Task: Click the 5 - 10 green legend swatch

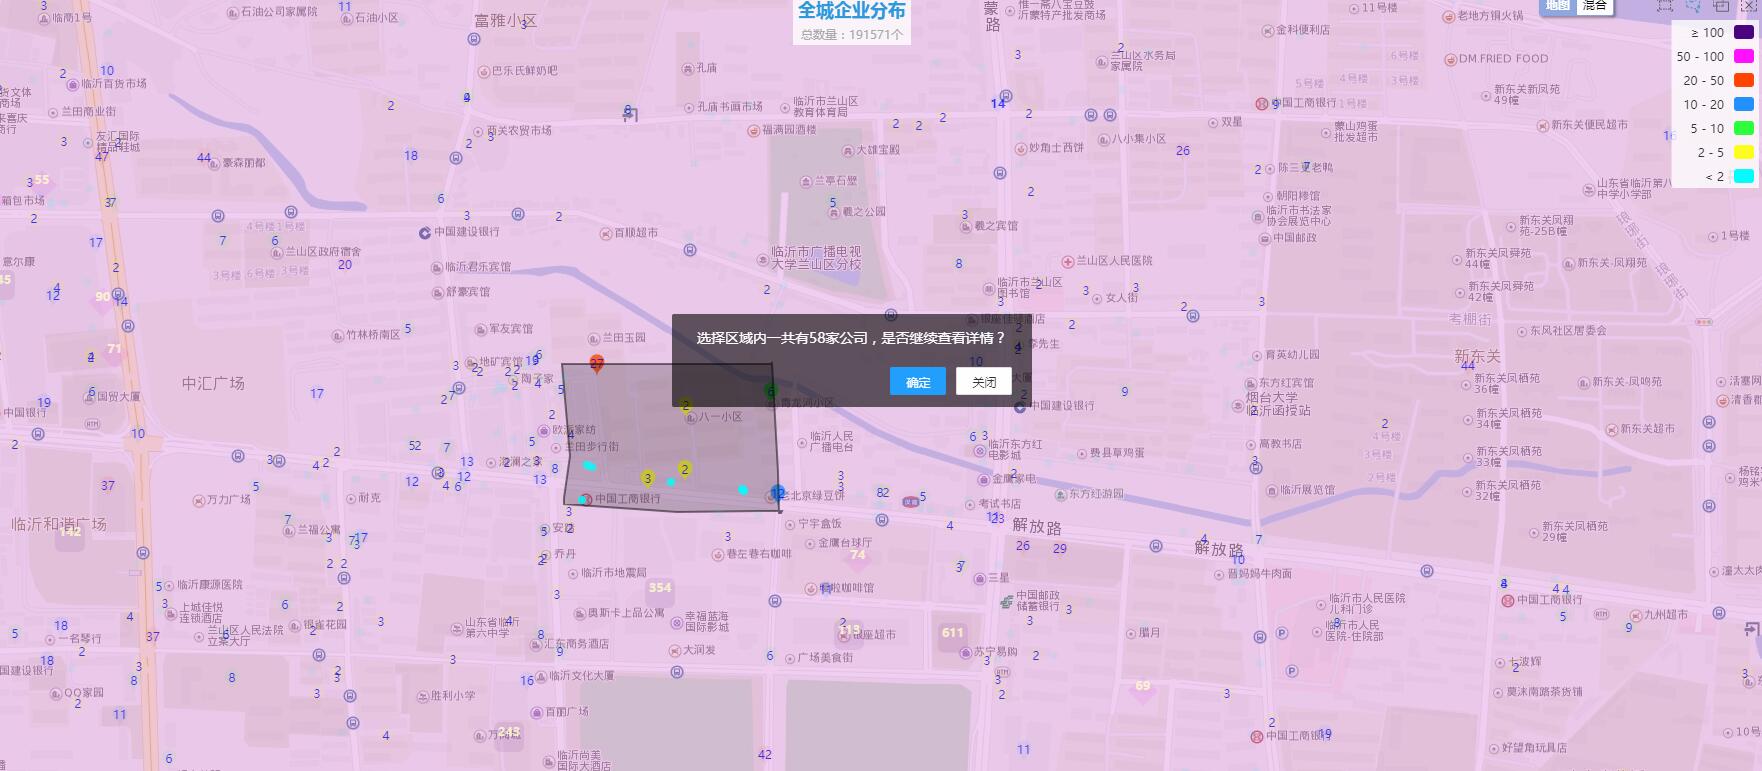Action: (1743, 128)
